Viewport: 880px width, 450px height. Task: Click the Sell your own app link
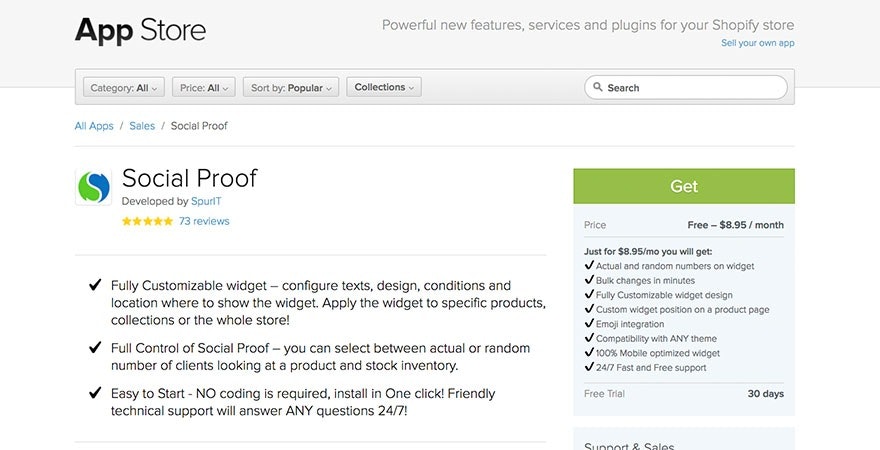(757, 44)
